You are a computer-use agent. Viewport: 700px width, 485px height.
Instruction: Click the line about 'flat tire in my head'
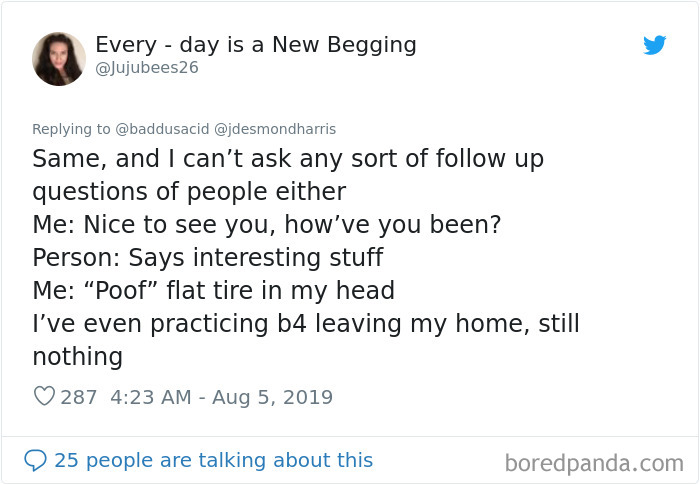pos(213,291)
